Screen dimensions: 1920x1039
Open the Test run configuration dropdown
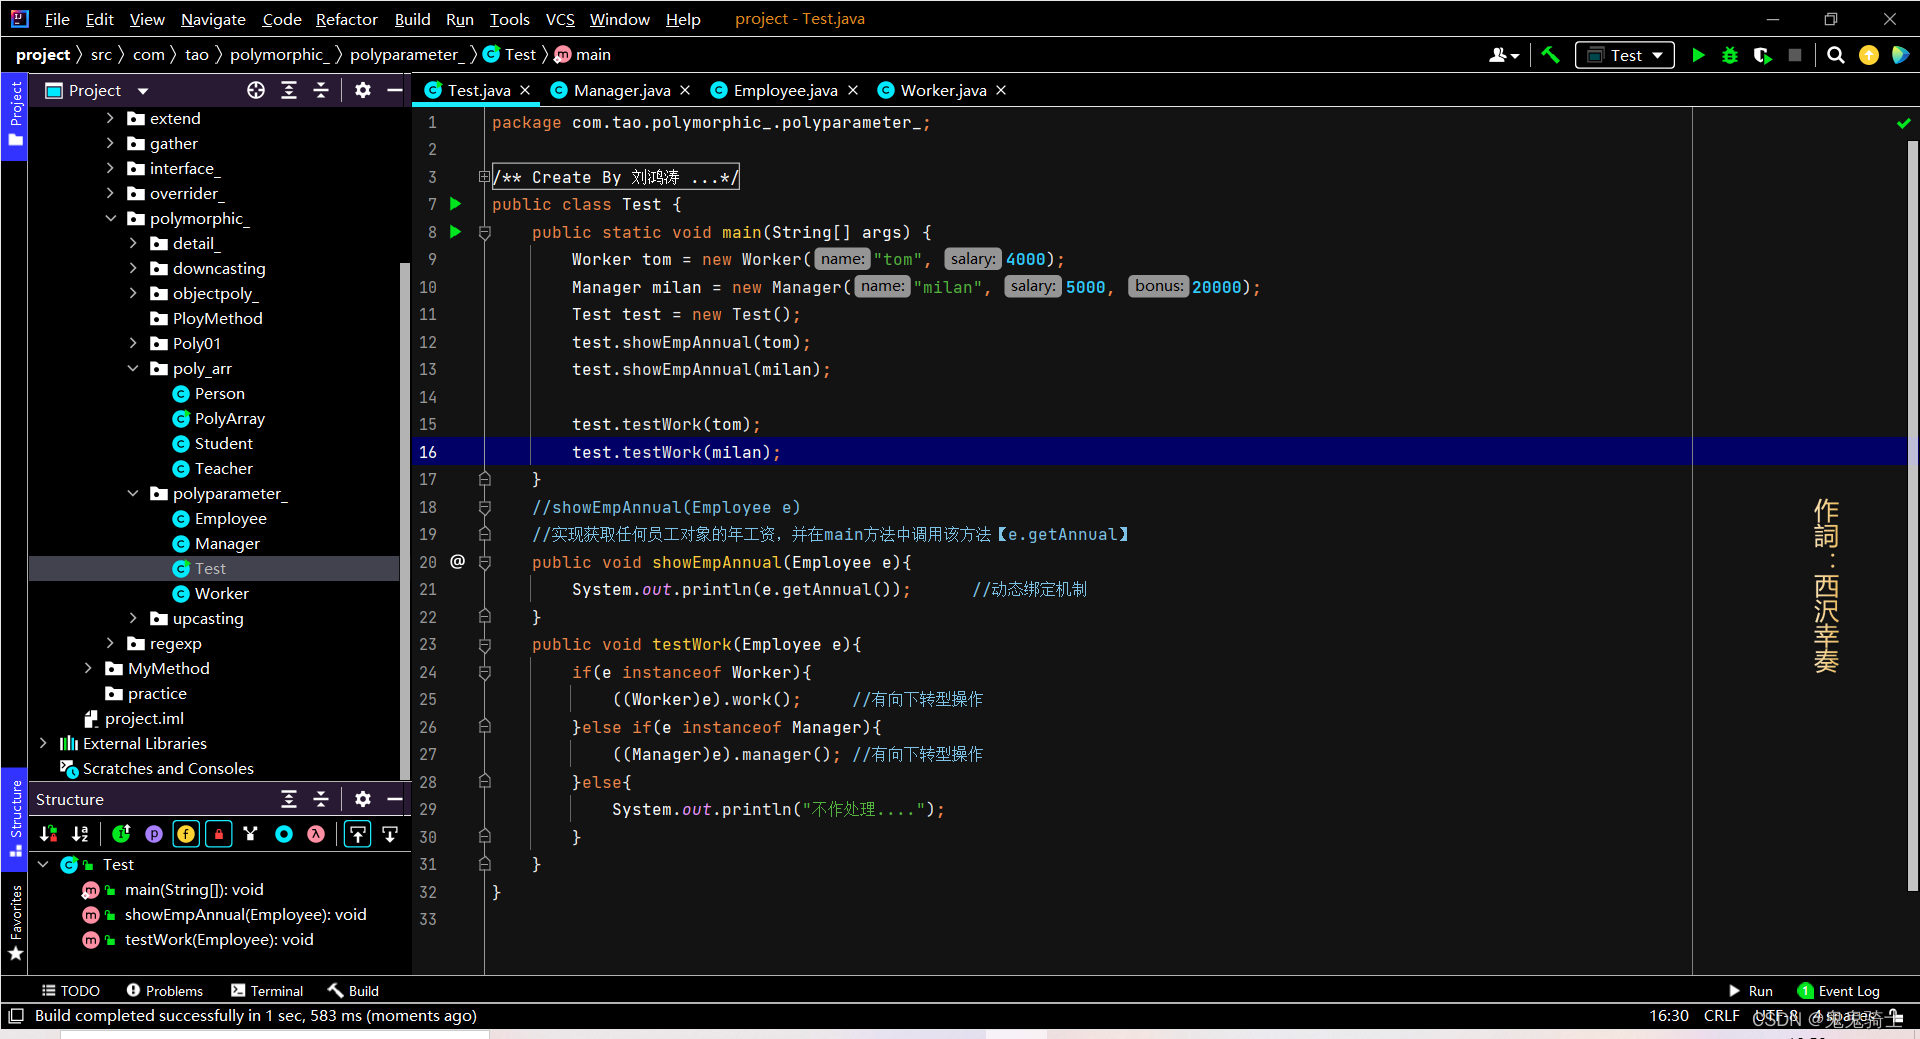[x=1625, y=55]
